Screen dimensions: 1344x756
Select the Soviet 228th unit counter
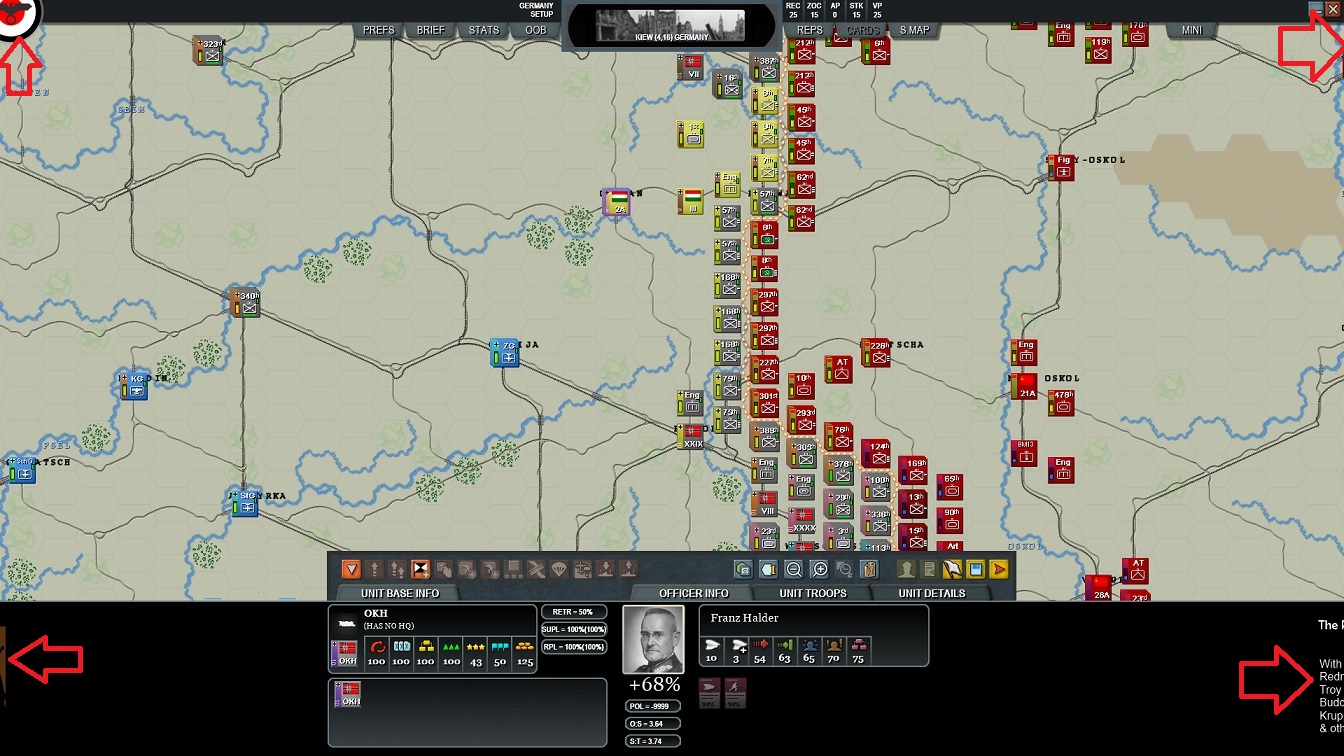[x=876, y=352]
